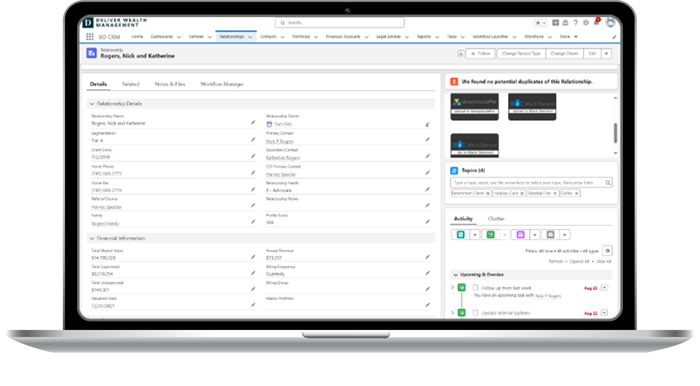Remove the Retirement Client topic tag
Image resolution: width=700 pixels, height=386 pixels.
(x=488, y=193)
